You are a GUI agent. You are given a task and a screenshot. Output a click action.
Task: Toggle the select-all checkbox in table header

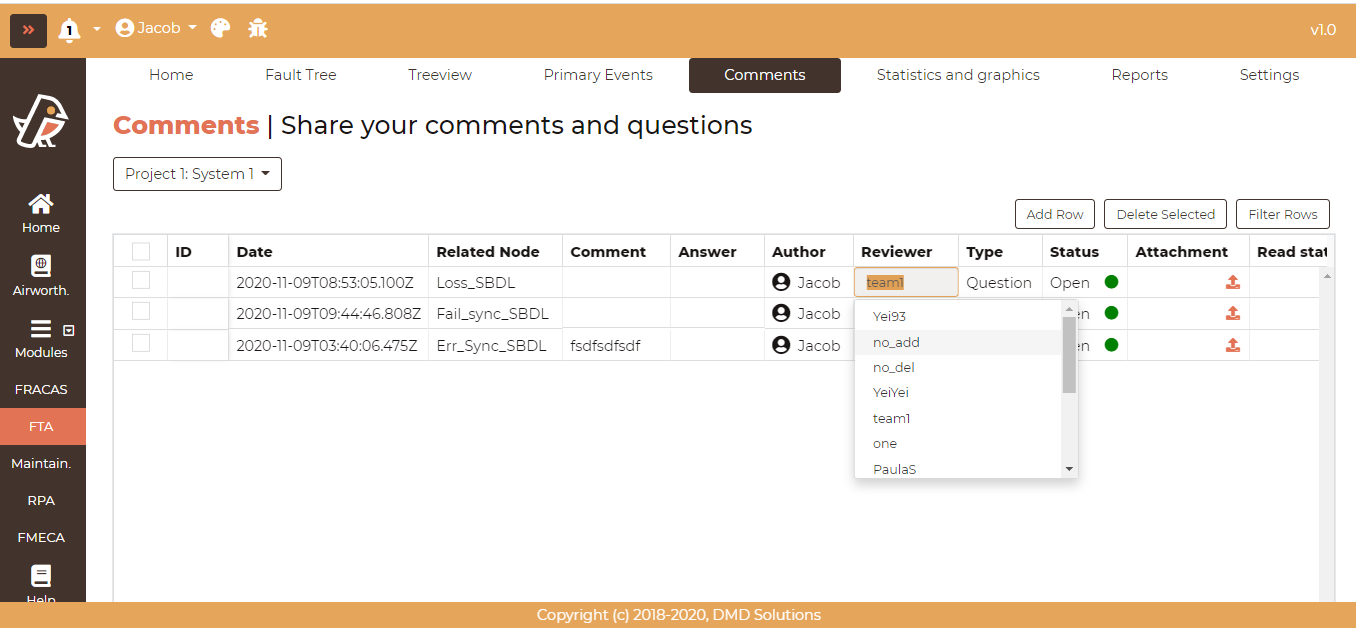point(141,251)
